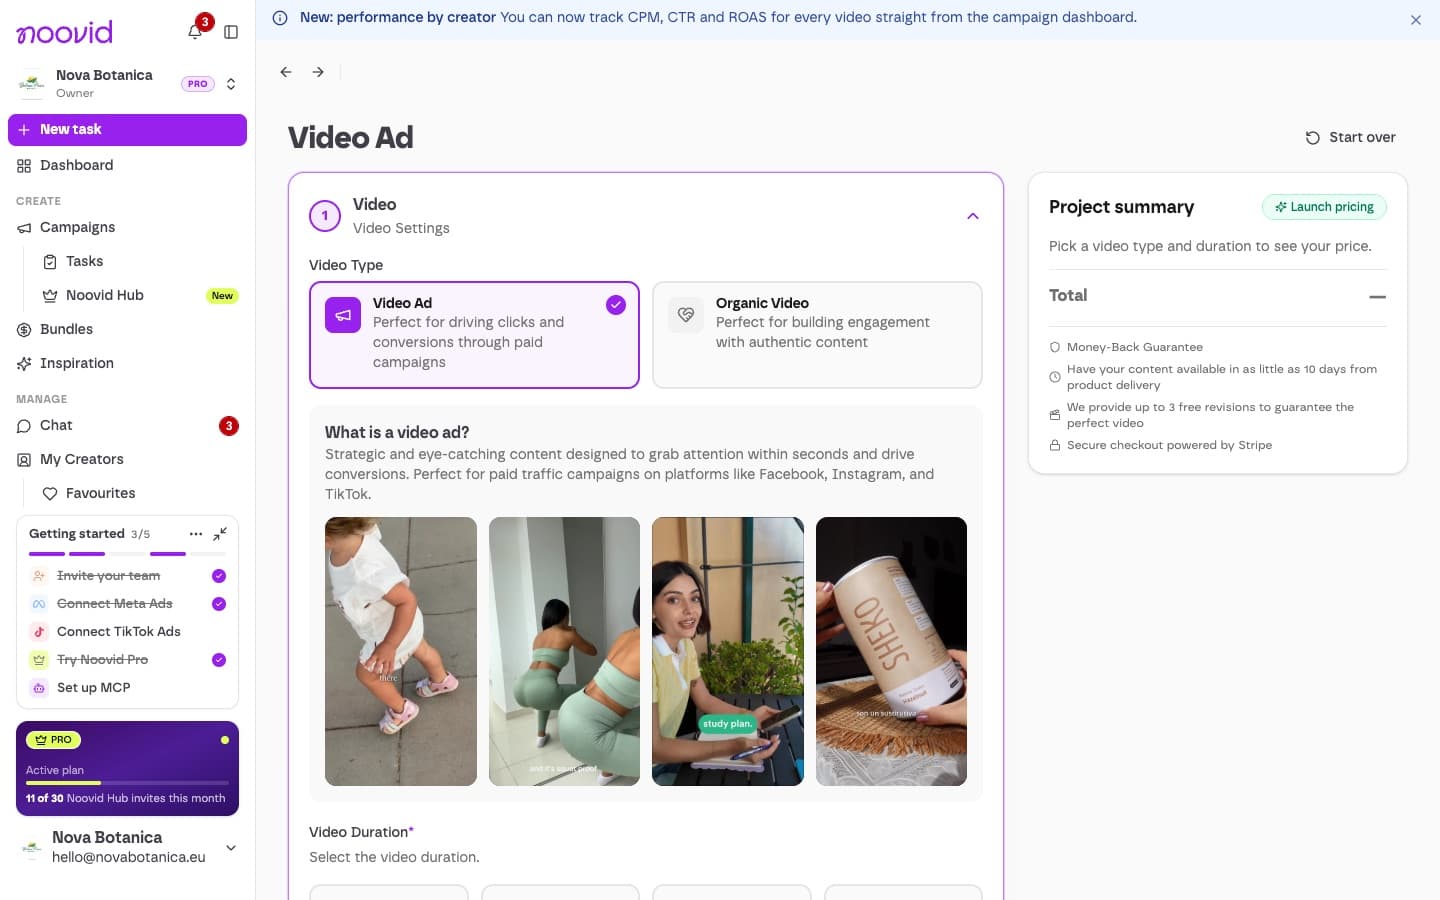Click the New task button

tap(127, 130)
